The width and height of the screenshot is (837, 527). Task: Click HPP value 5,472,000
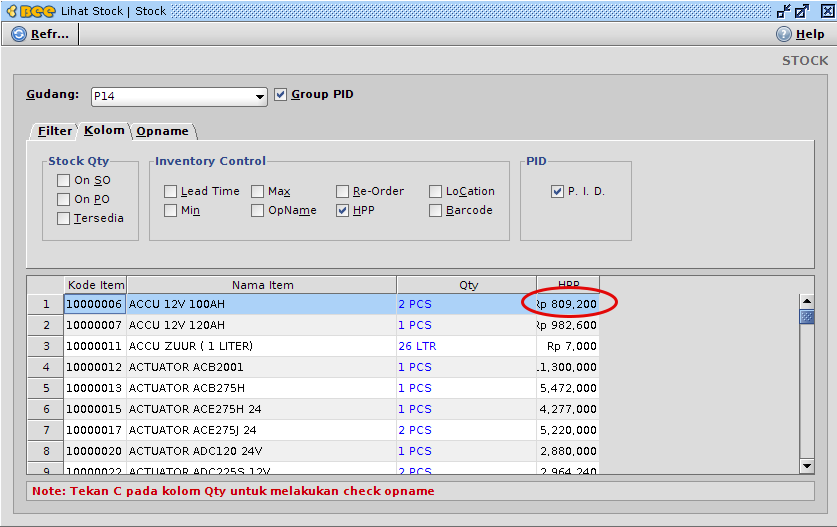(568, 388)
